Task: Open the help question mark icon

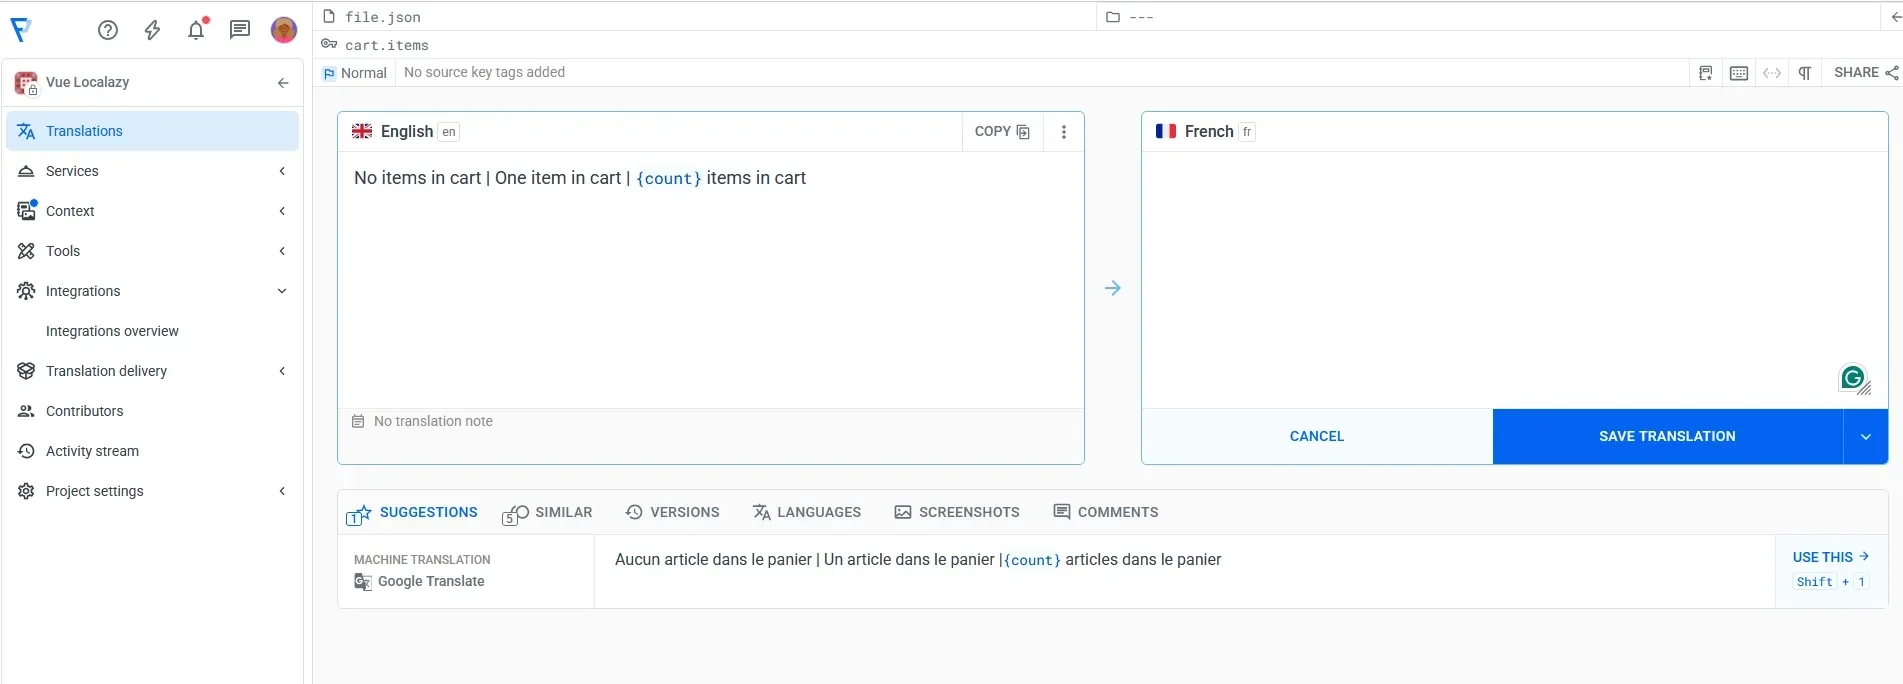Action: (x=108, y=30)
